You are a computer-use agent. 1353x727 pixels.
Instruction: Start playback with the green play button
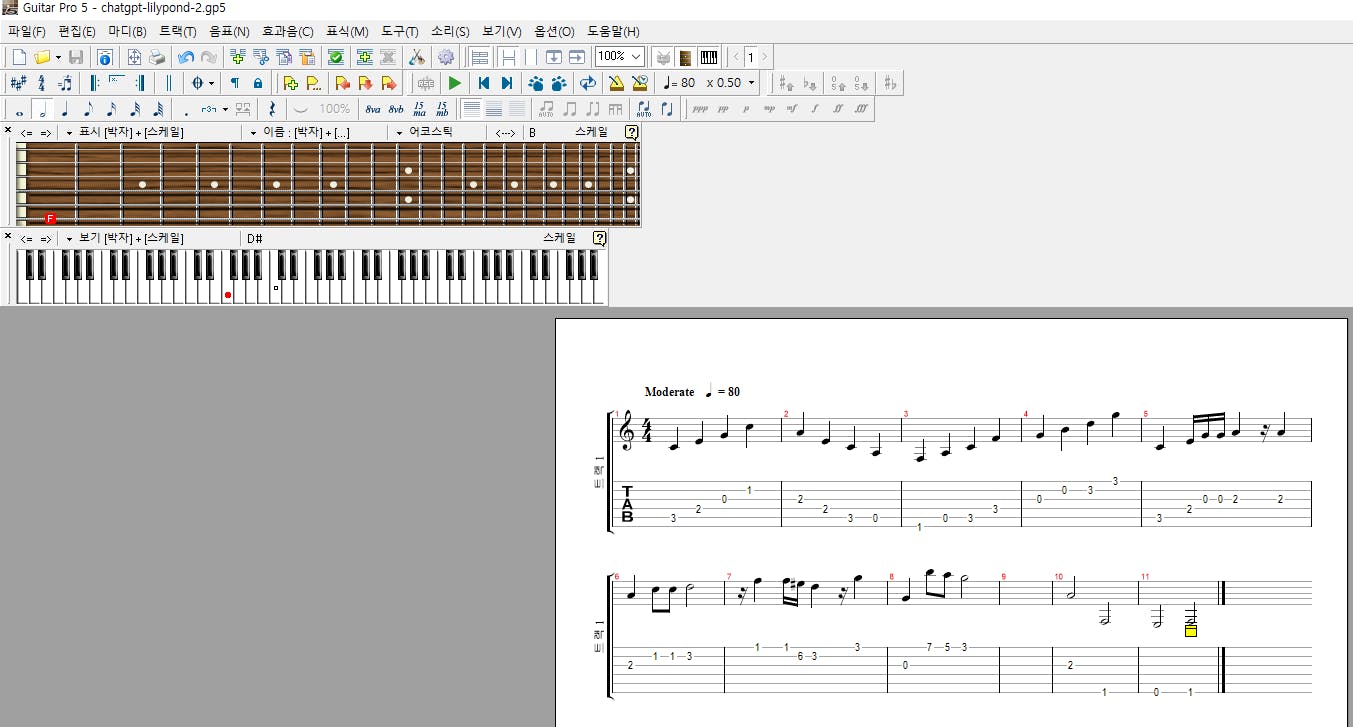pos(455,83)
